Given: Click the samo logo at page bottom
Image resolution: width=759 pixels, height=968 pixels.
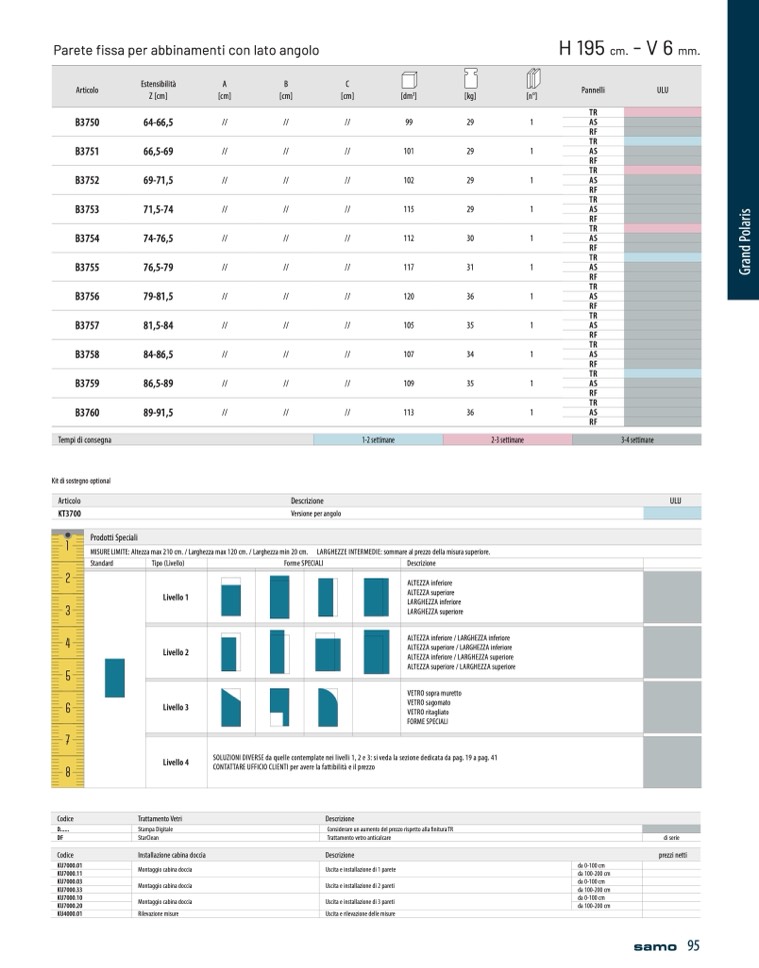Looking at the screenshot, I should point(655,947).
